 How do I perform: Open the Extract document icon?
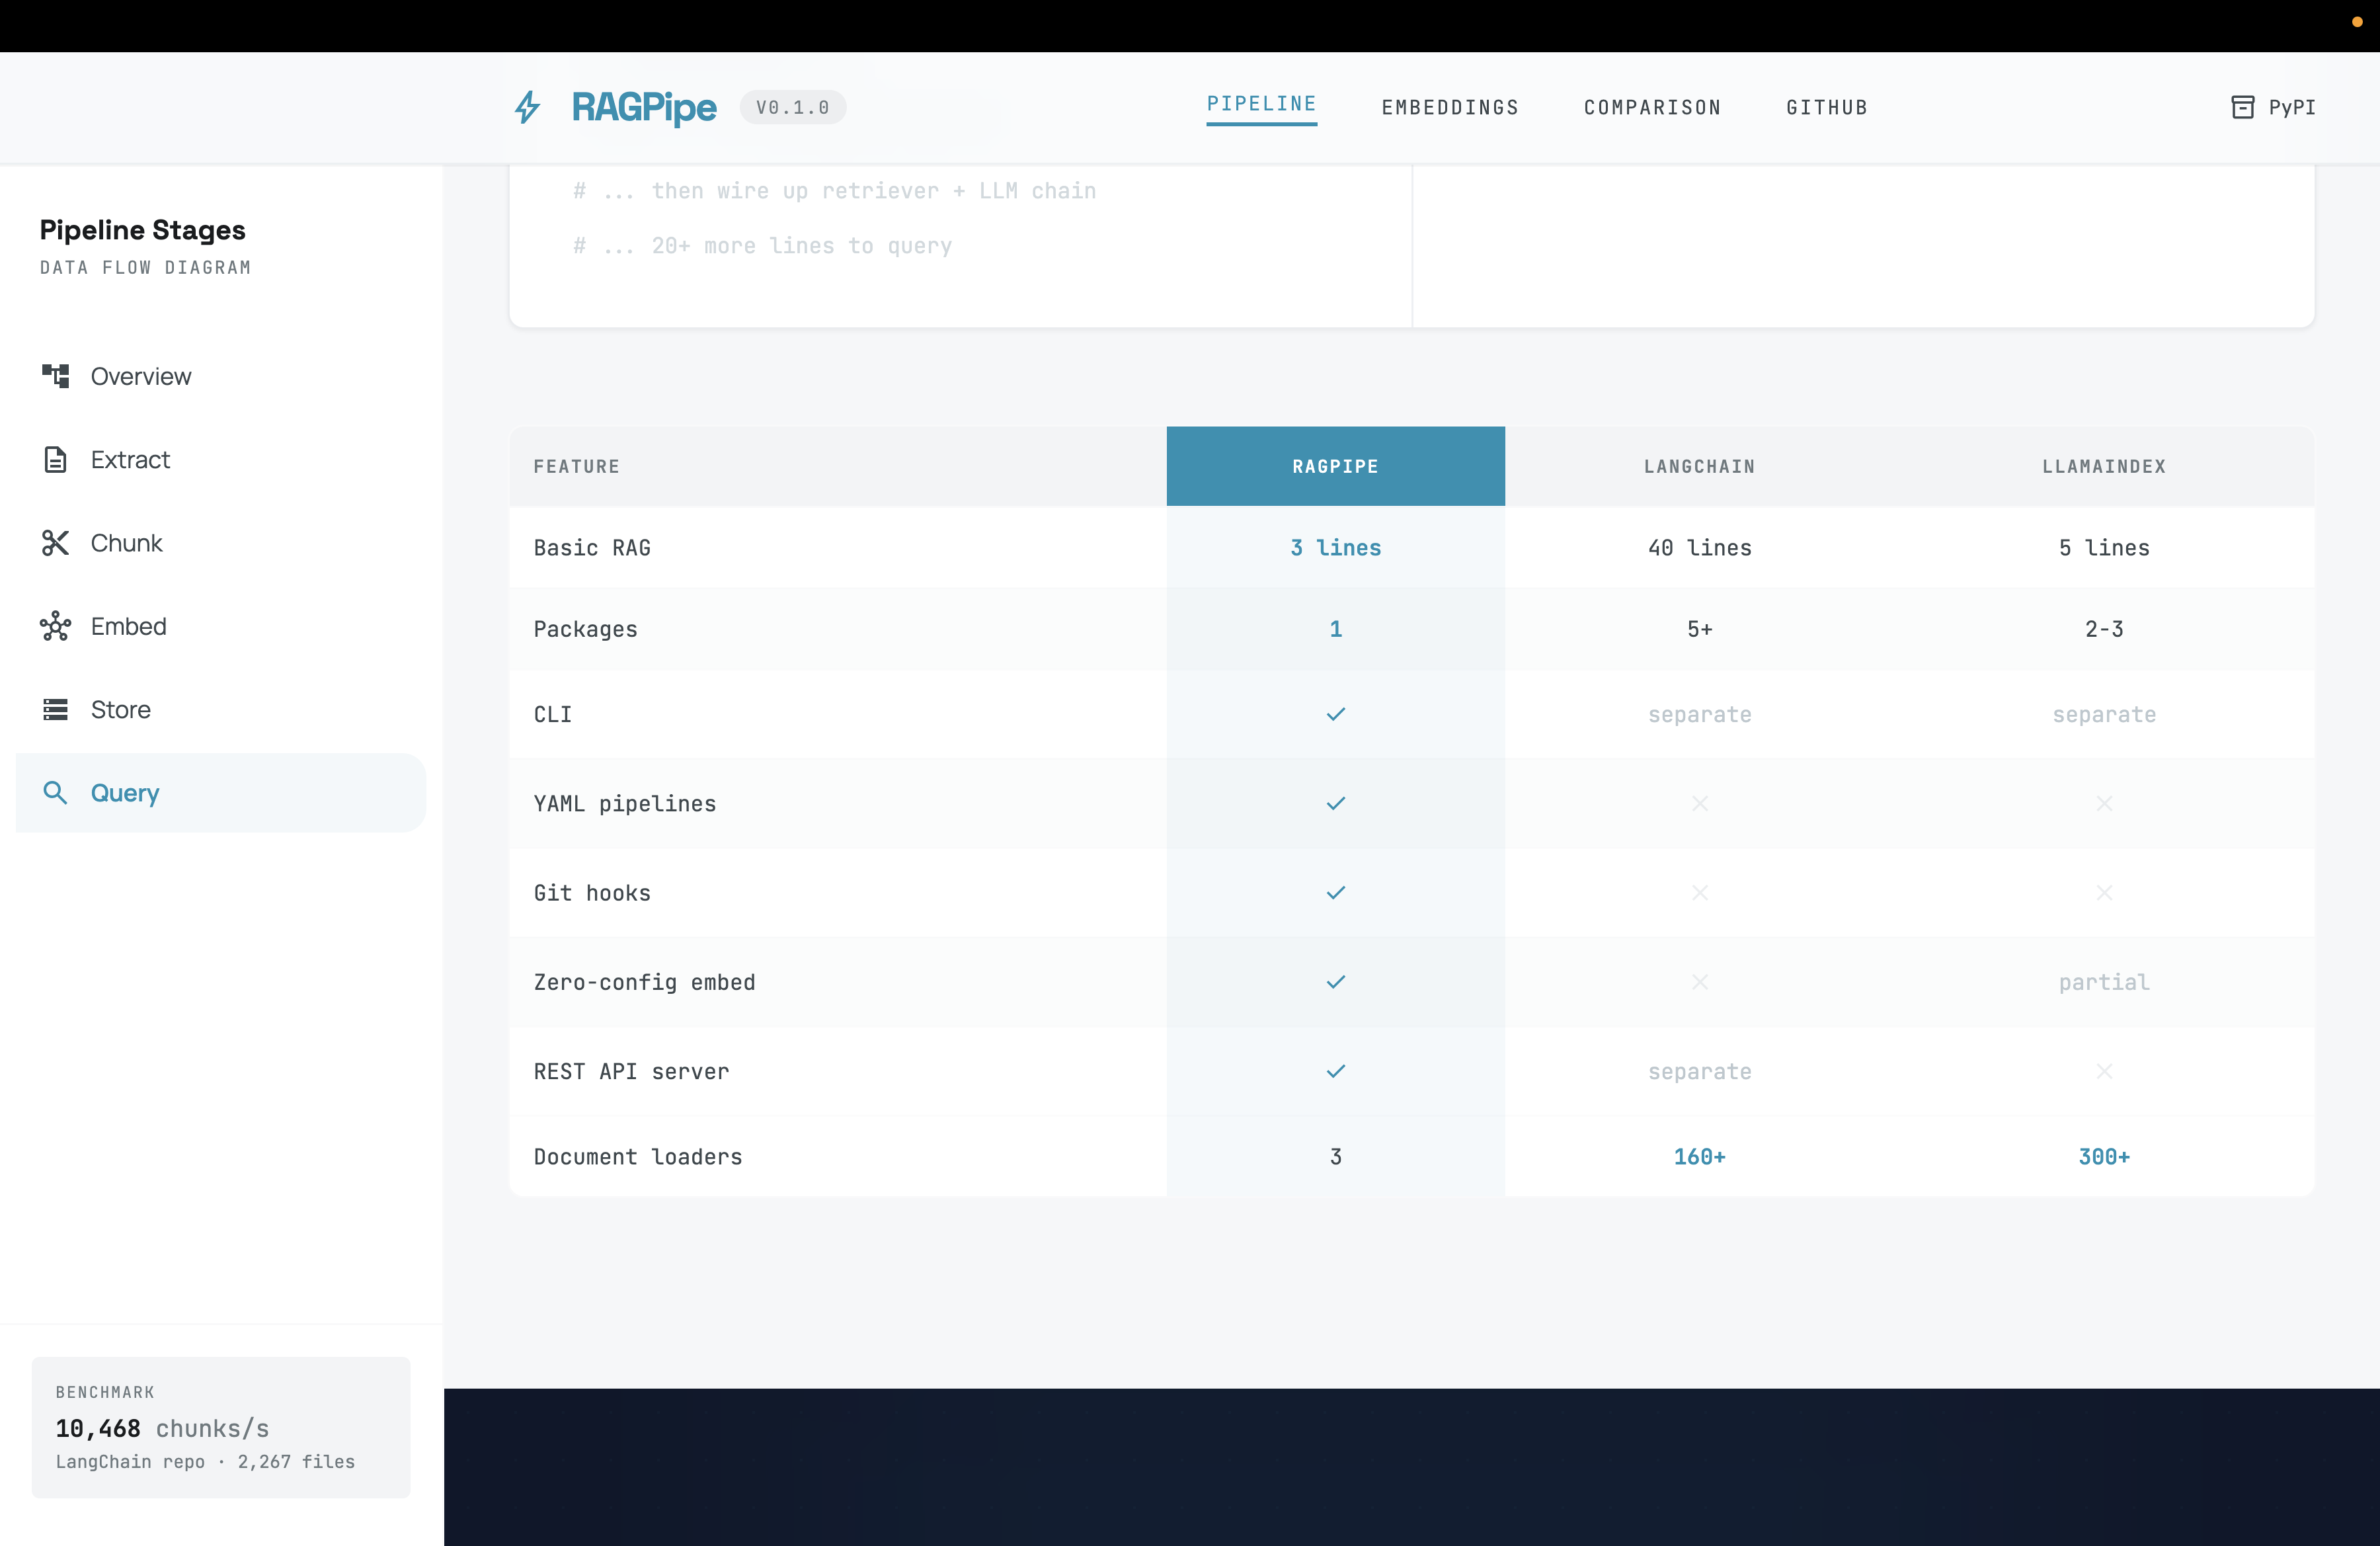click(x=55, y=459)
